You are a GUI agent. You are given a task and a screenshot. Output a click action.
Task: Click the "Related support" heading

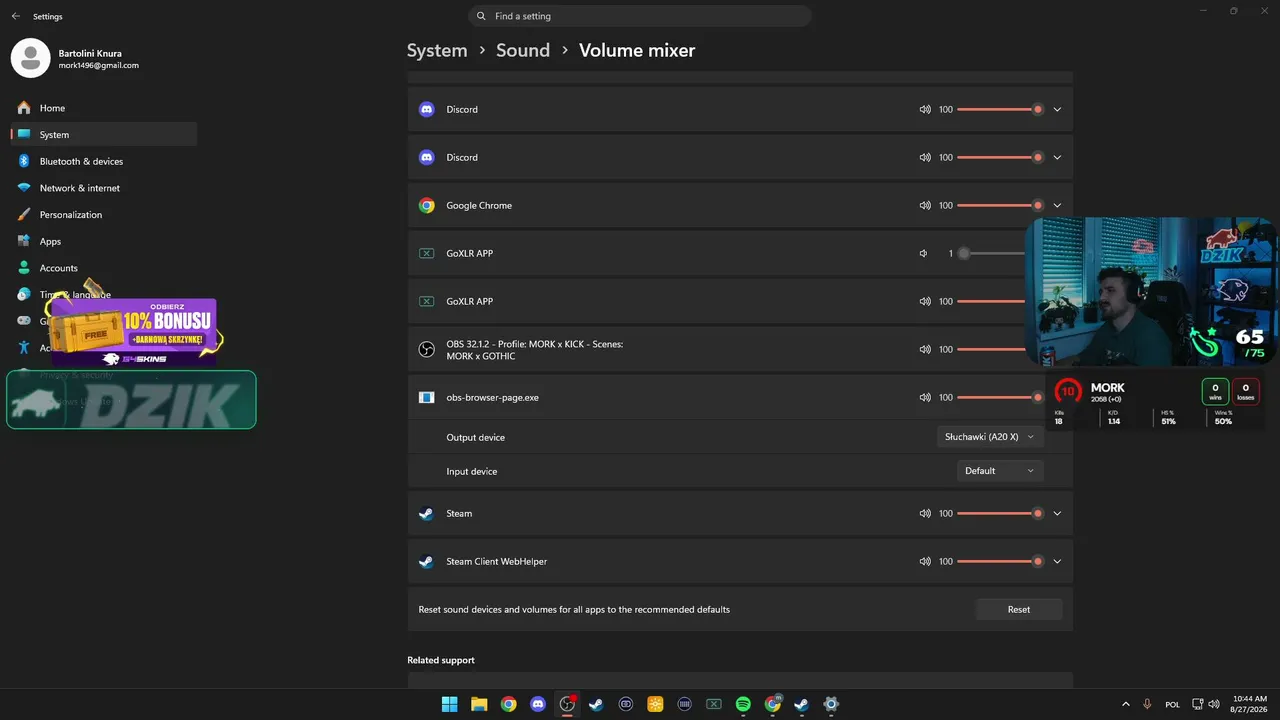click(x=441, y=660)
